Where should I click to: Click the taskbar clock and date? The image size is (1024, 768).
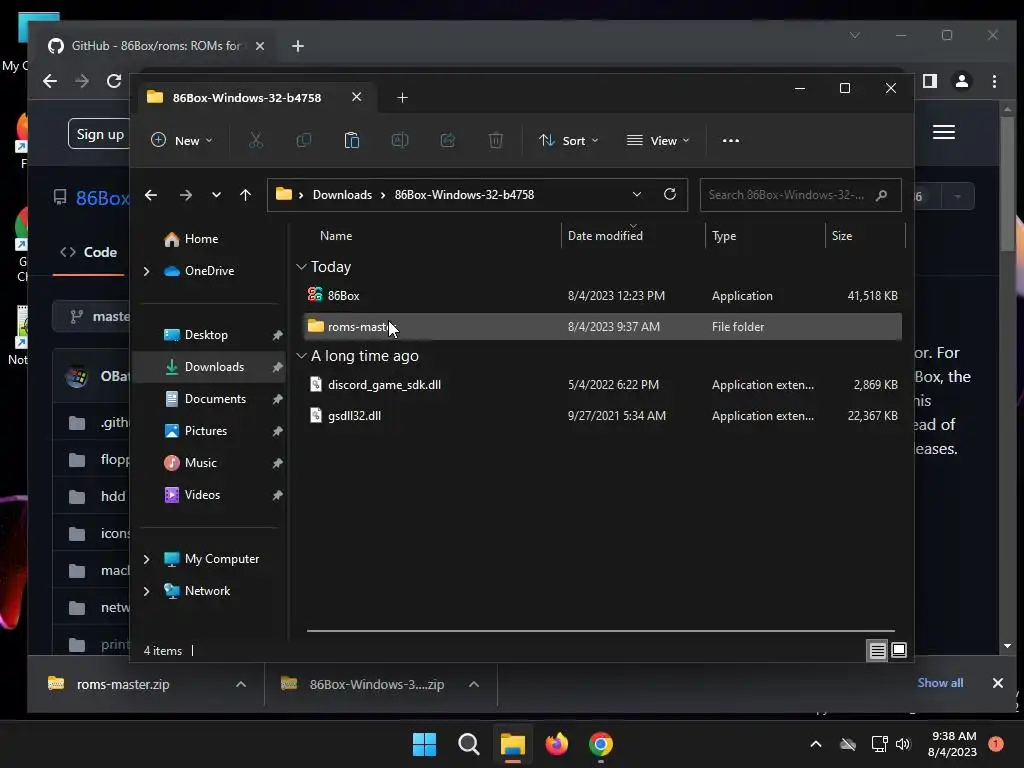[952, 744]
